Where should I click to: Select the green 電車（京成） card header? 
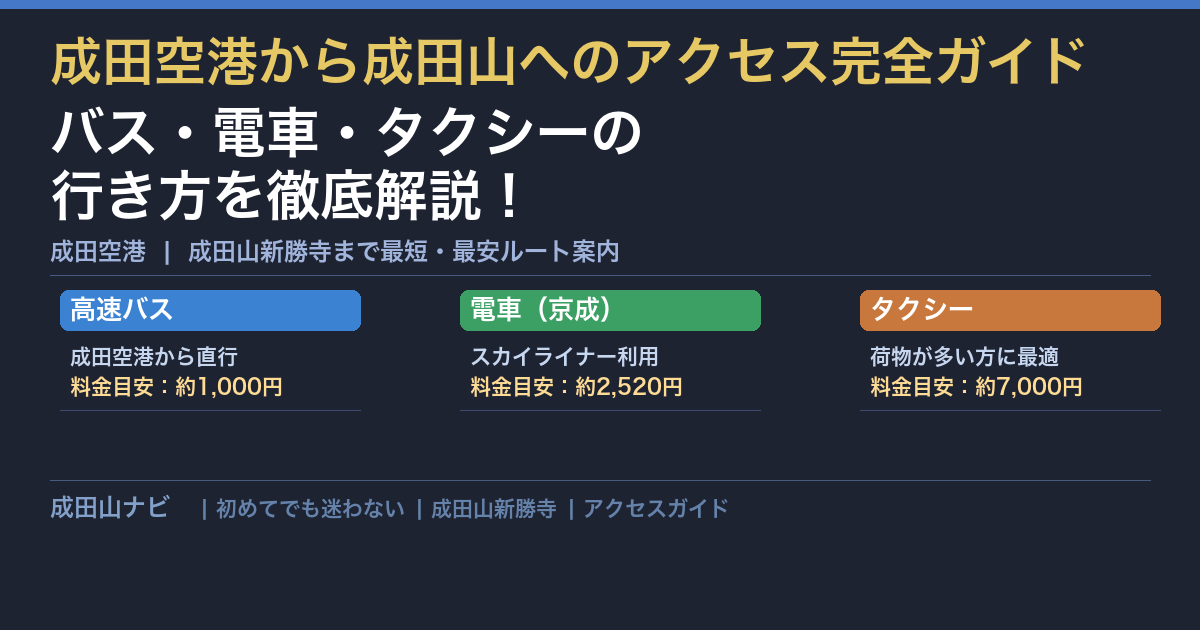(610, 310)
